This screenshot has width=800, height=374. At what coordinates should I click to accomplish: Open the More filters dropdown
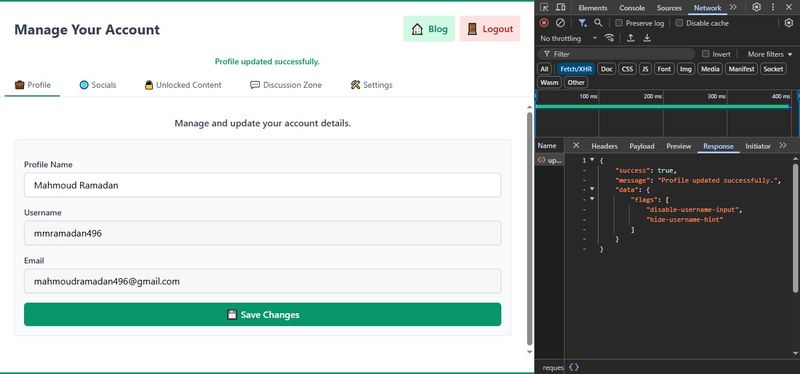pyautogui.click(x=770, y=54)
